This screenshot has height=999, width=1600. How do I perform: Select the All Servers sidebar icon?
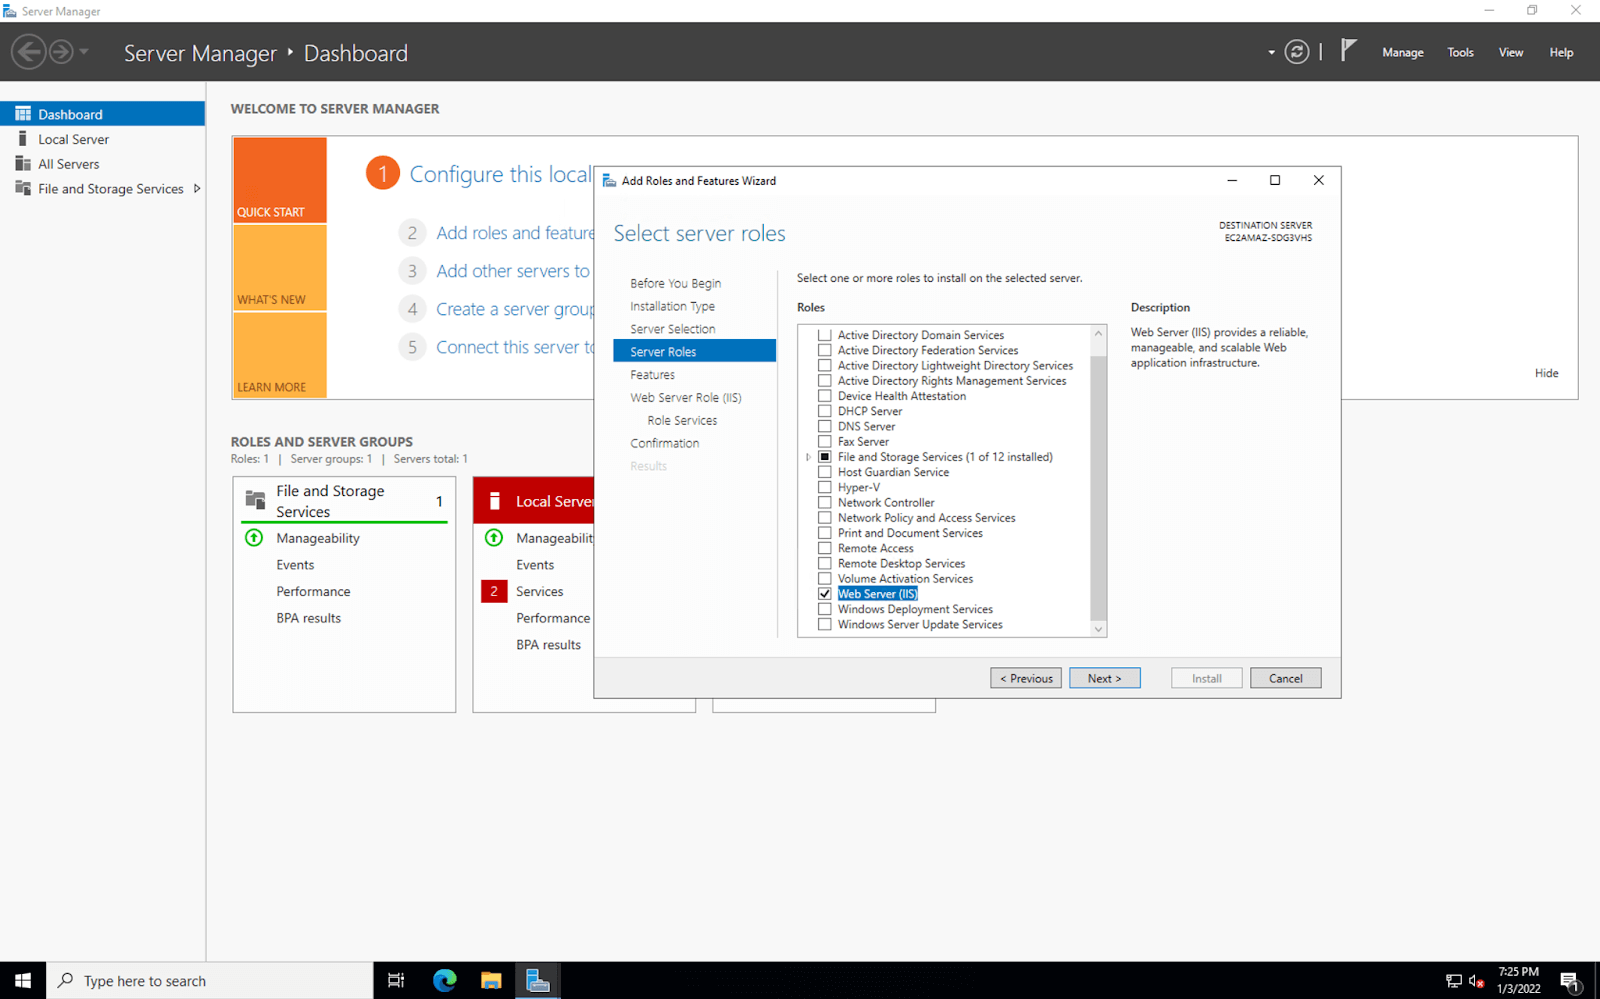[23, 163]
